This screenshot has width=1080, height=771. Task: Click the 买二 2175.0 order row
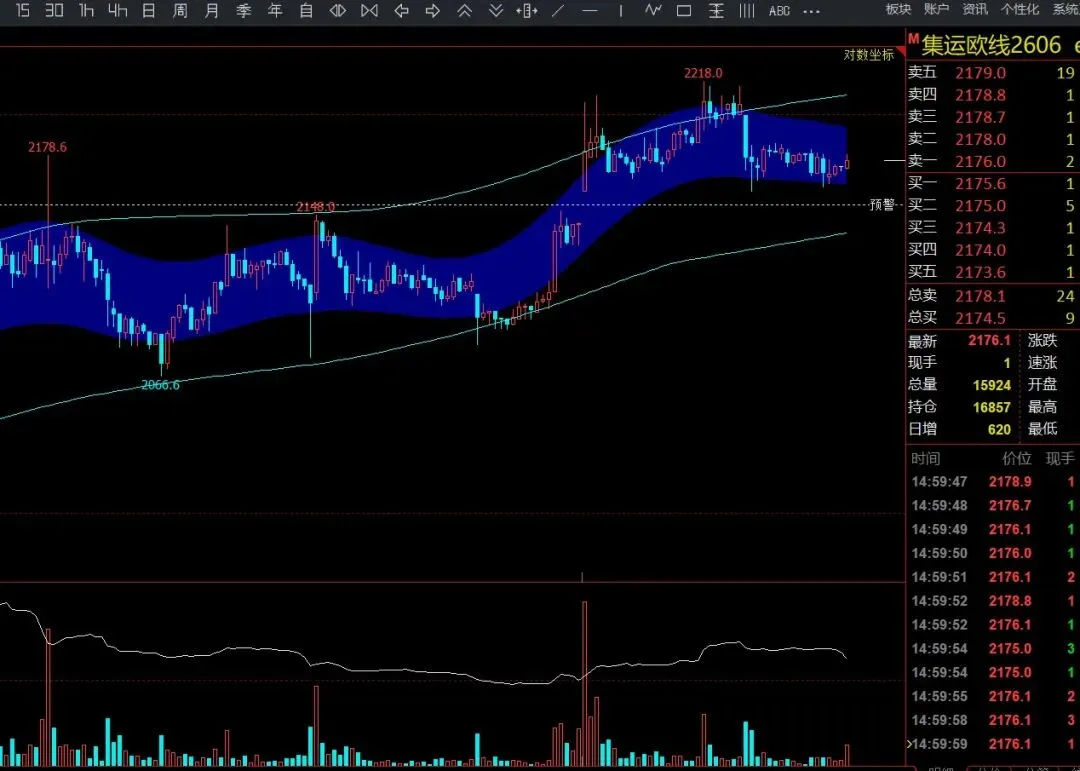coord(992,206)
